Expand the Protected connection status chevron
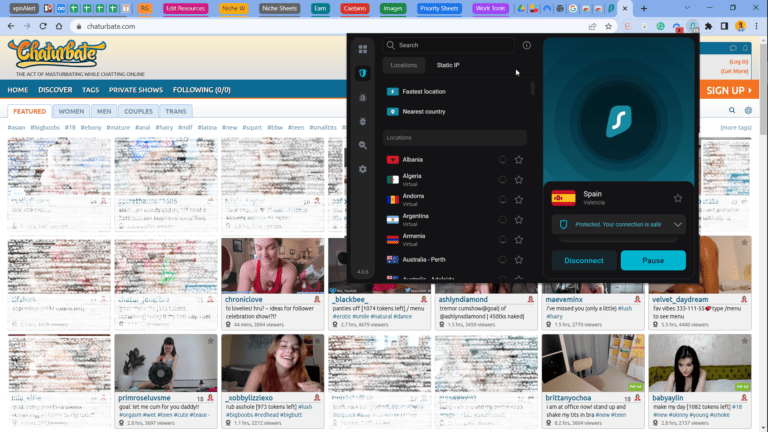 (678, 224)
